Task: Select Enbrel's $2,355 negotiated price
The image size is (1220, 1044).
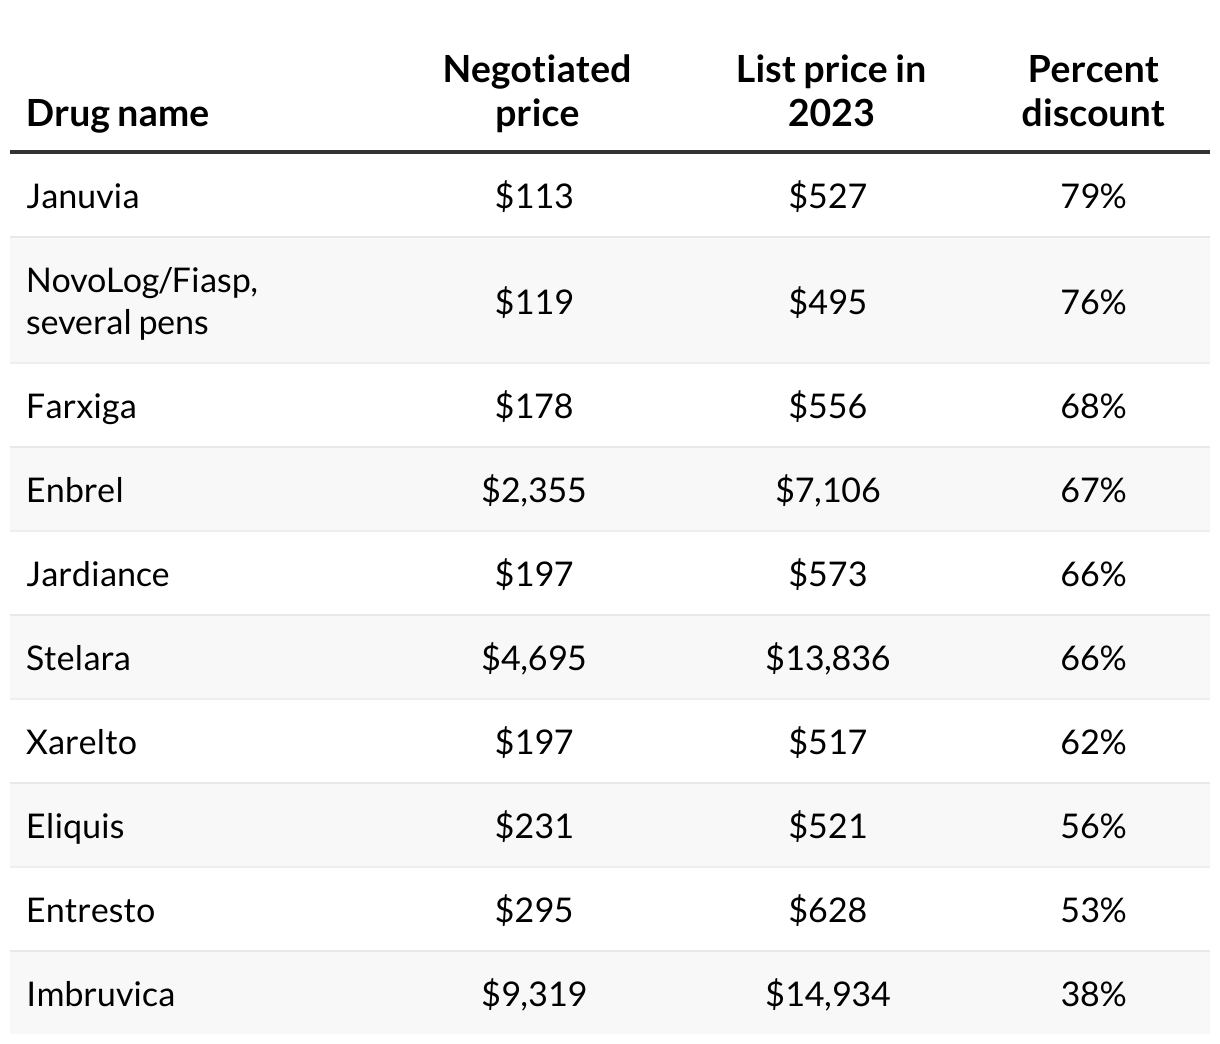Action: [x=534, y=490]
